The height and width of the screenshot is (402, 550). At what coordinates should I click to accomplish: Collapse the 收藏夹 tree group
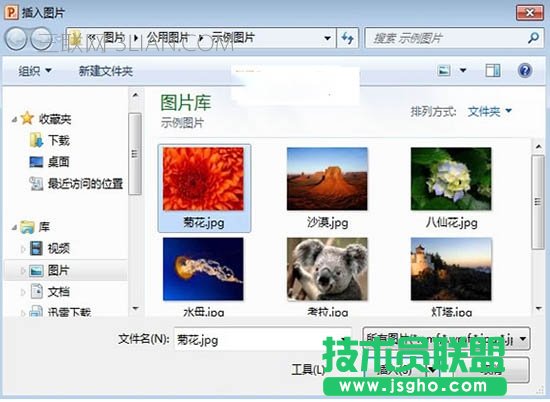pyautogui.click(x=14, y=120)
